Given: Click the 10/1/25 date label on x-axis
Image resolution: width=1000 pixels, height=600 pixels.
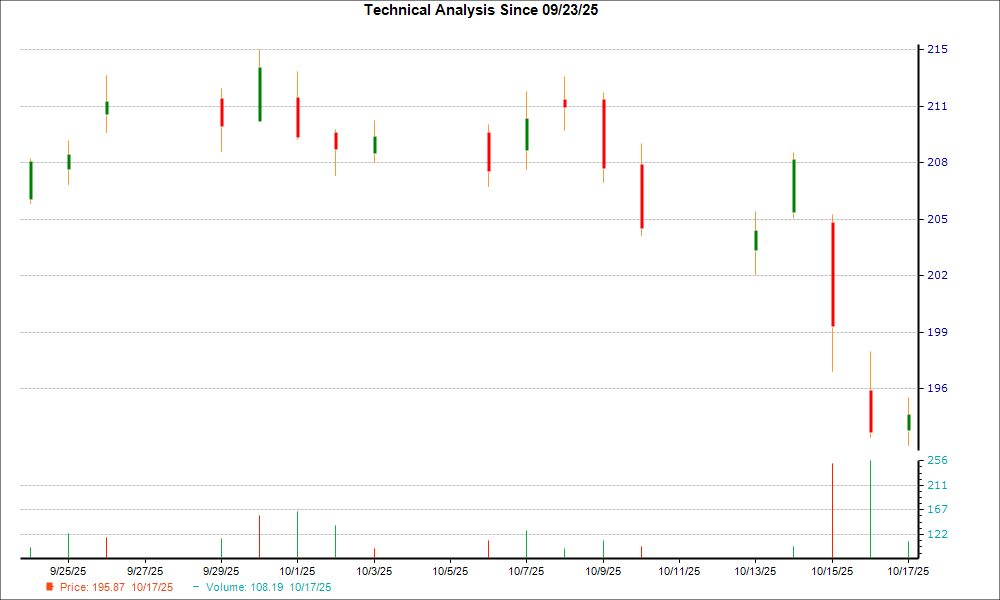Looking at the screenshot, I should (297, 571).
